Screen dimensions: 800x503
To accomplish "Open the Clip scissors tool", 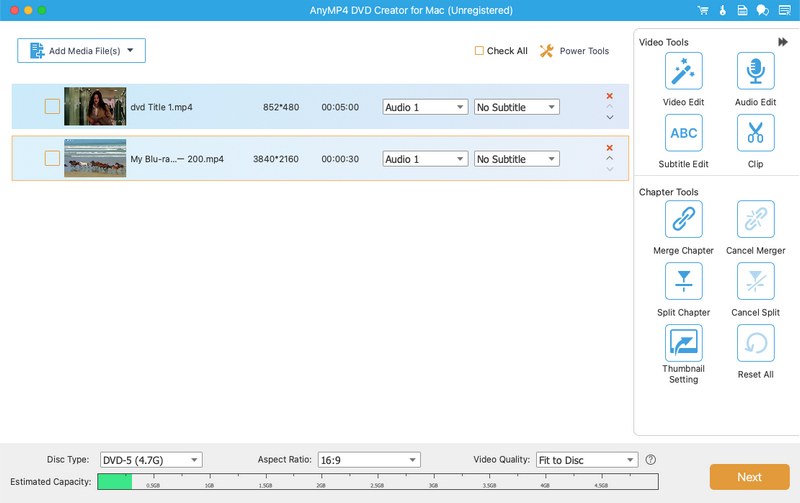I will click(755, 133).
